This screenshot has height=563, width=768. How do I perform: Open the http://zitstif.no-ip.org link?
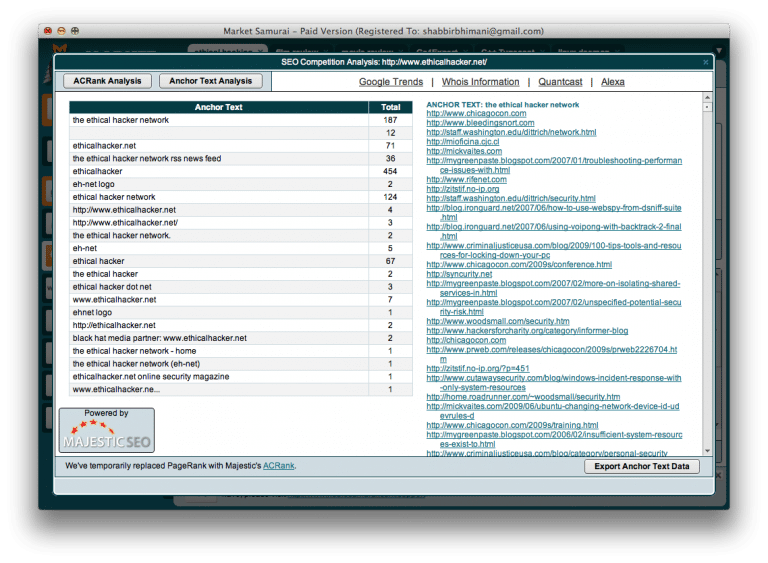coord(463,189)
